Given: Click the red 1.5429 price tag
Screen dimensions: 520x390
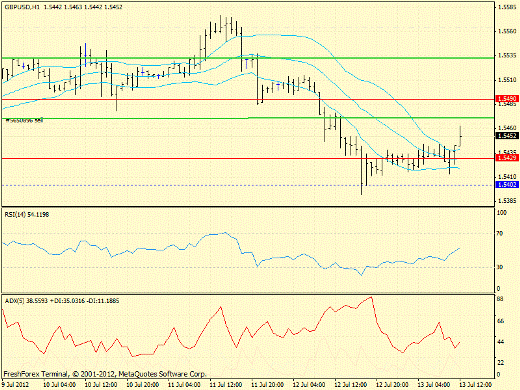Looking at the screenshot, I should pyautogui.click(x=507, y=158).
